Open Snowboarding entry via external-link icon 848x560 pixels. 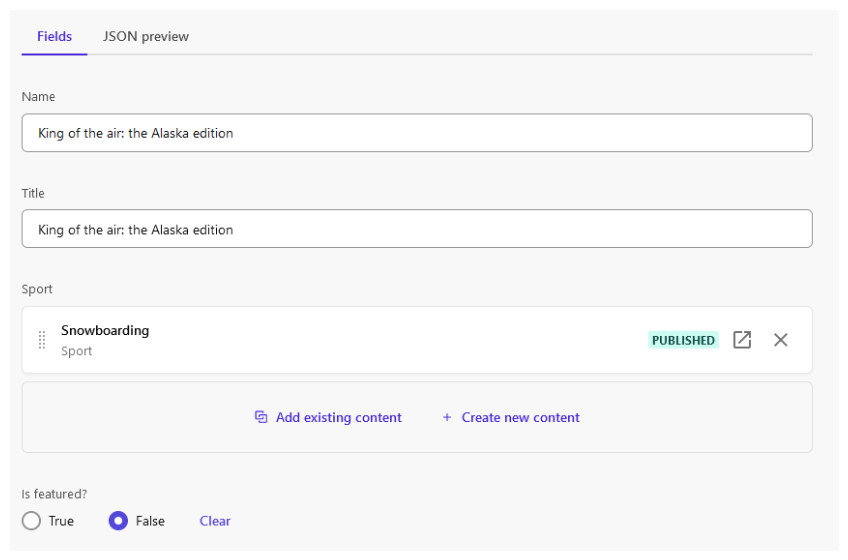(x=742, y=340)
